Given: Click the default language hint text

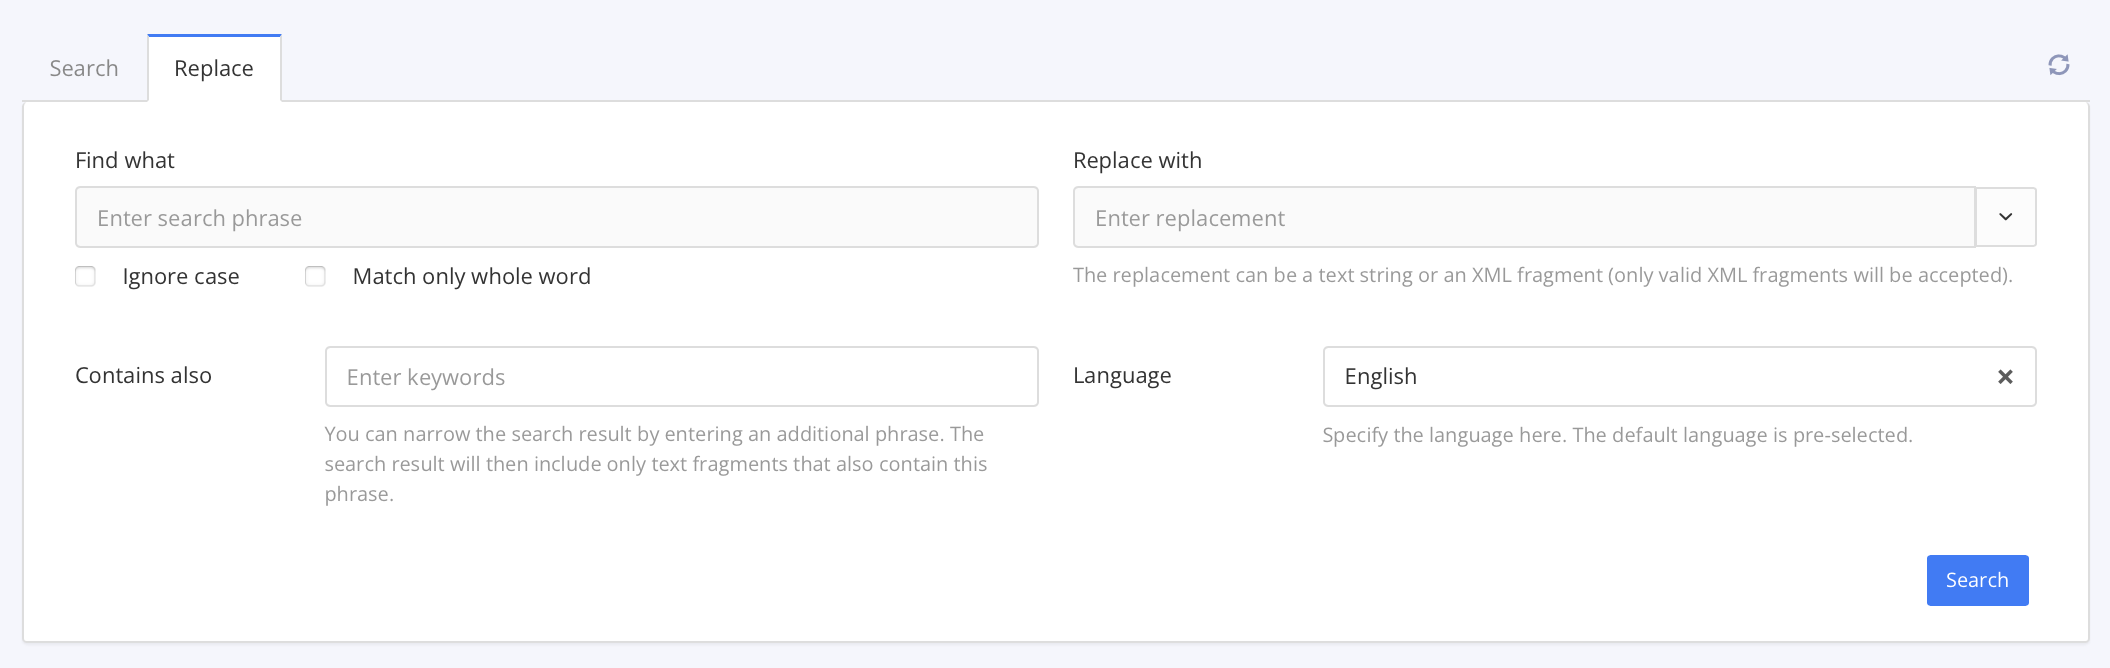Looking at the screenshot, I should pos(1617,435).
